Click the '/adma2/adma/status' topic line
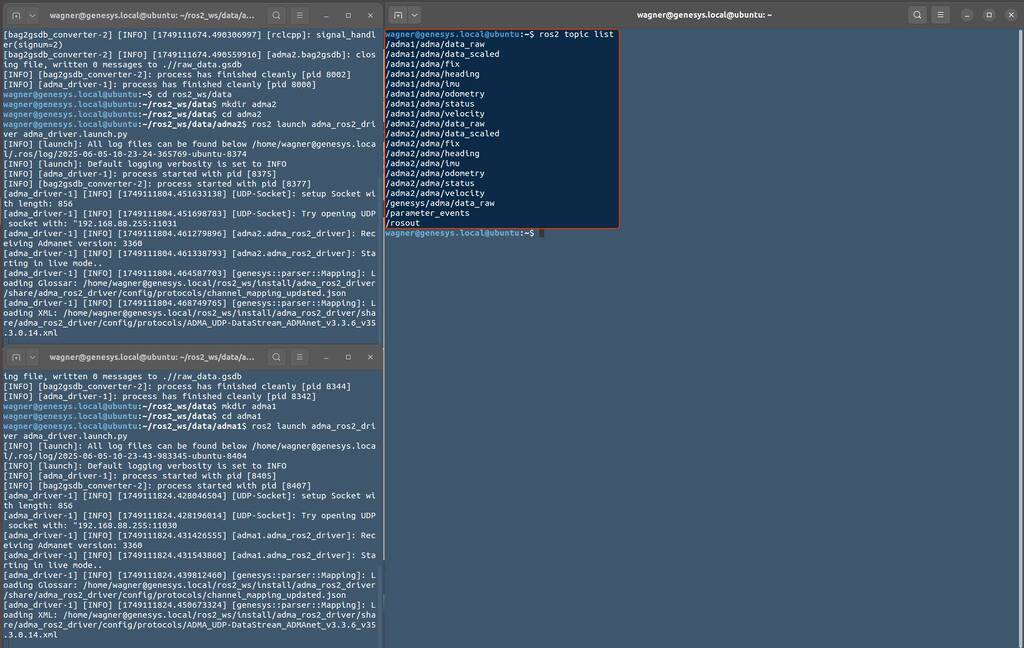This screenshot has height=648, width=1024. point(430,184)
